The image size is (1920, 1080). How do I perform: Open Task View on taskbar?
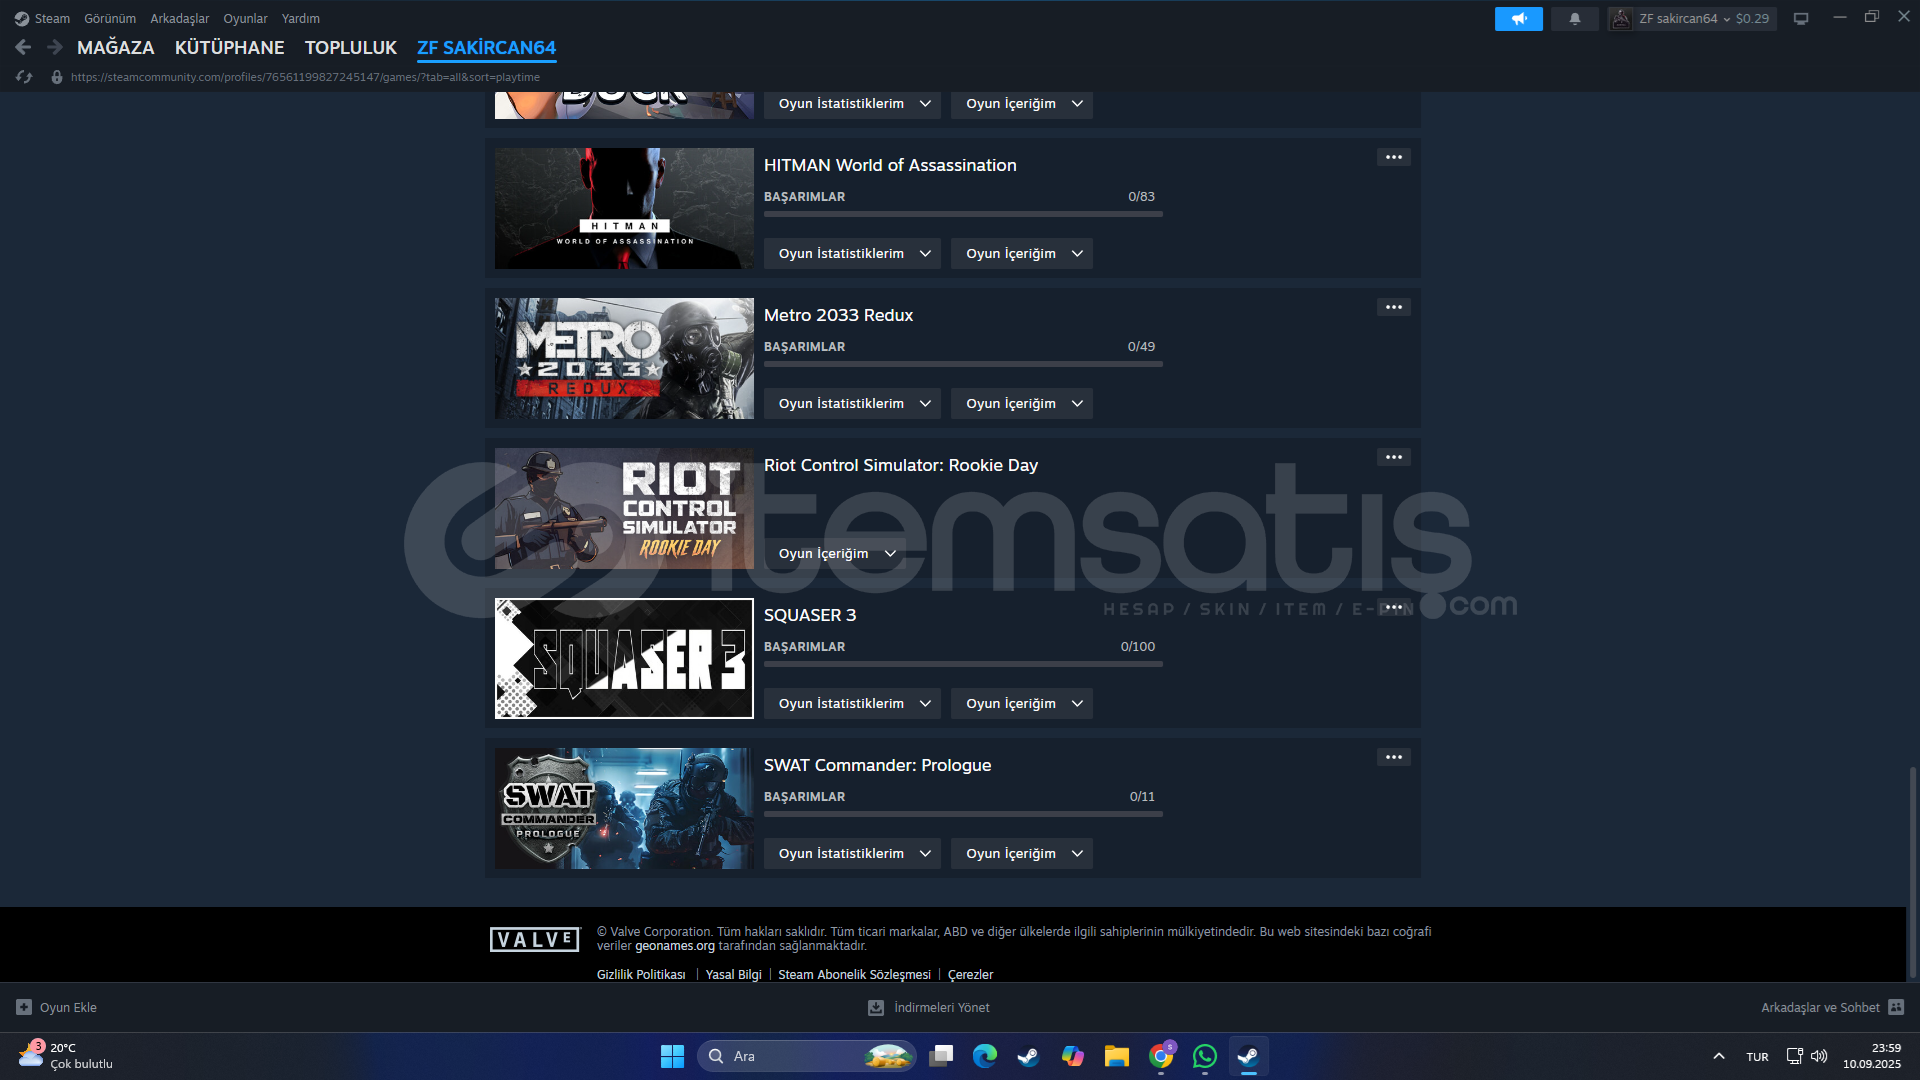pyautogui.click(x=941, y=1056)
